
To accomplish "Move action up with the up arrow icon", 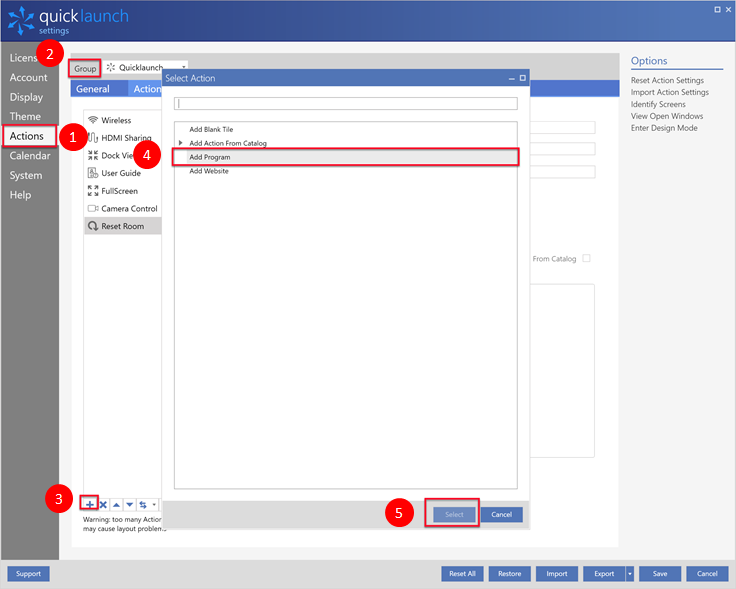I will click(116, 505).
